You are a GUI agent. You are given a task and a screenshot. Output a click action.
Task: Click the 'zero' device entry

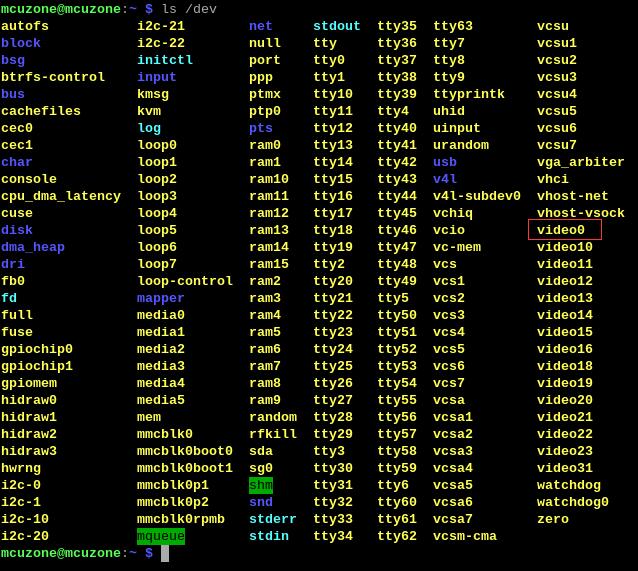point(553,519)
